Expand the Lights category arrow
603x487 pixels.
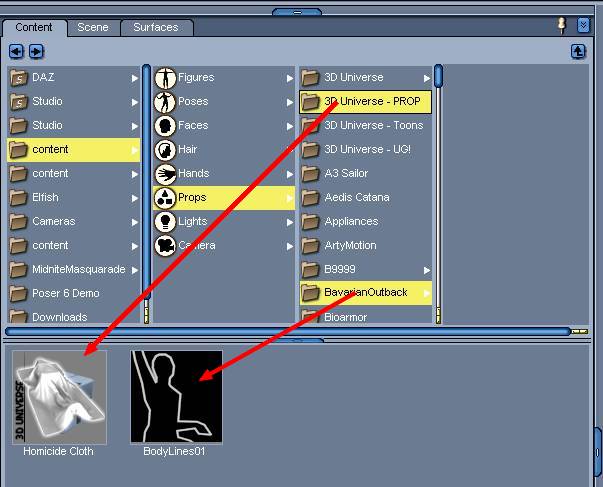pyautogui.click(x=290, y=222)
